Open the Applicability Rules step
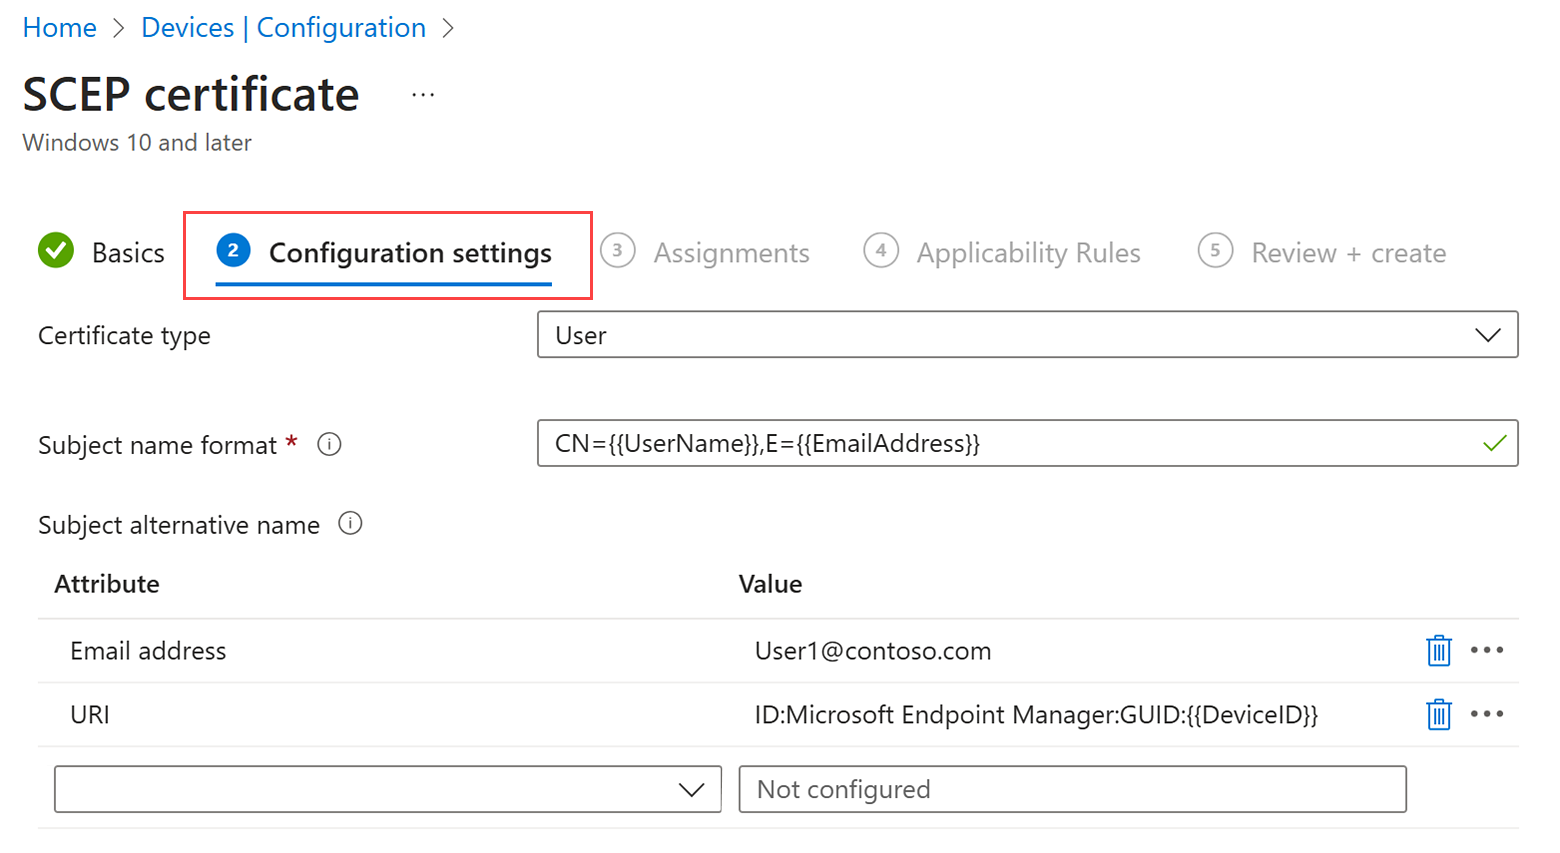This screenshot has height=853, width=1560. [1027, 252]
